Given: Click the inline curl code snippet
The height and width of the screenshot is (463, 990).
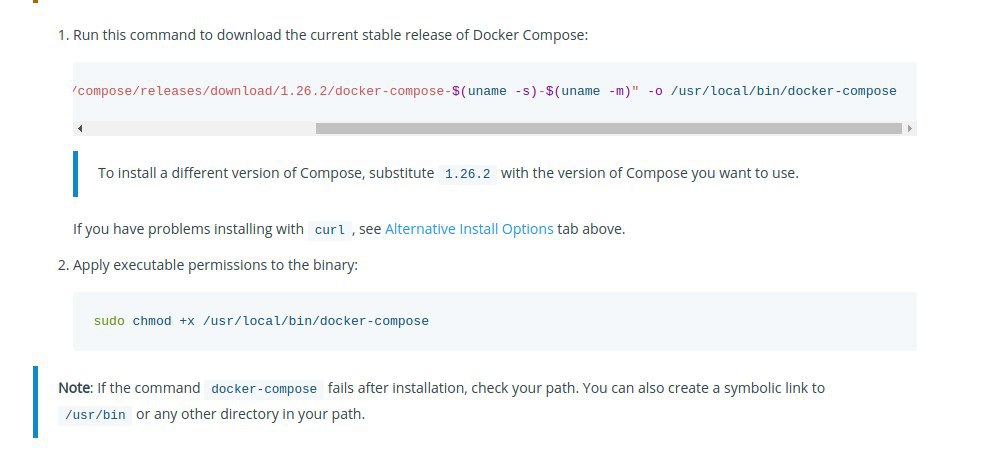Looking at the screenshot, I should coord(330,230).
